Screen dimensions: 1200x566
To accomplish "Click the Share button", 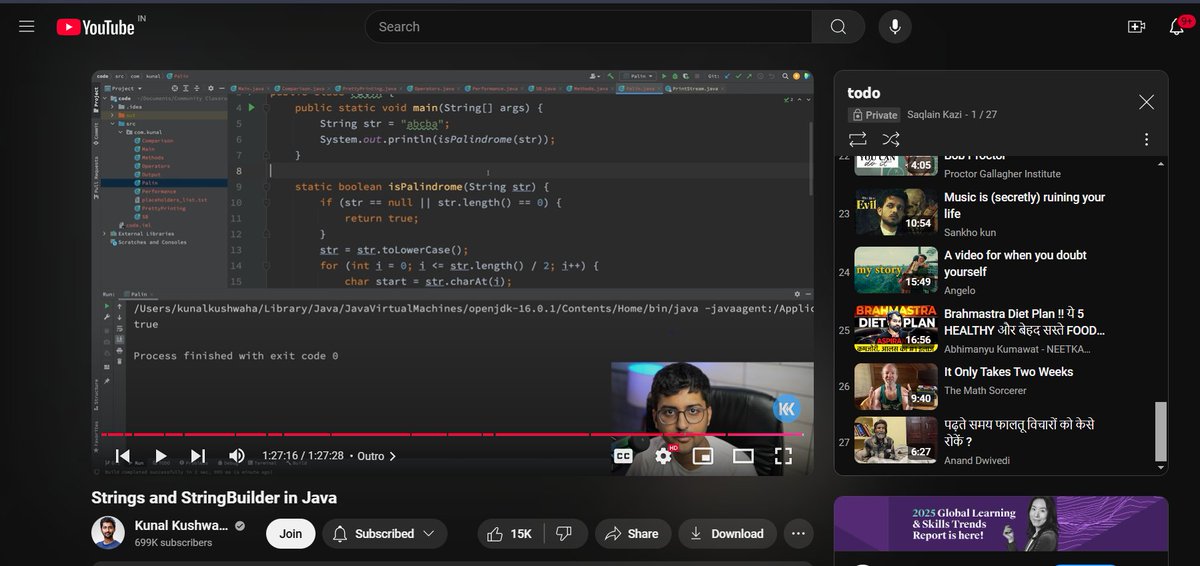I will point(632,533).
